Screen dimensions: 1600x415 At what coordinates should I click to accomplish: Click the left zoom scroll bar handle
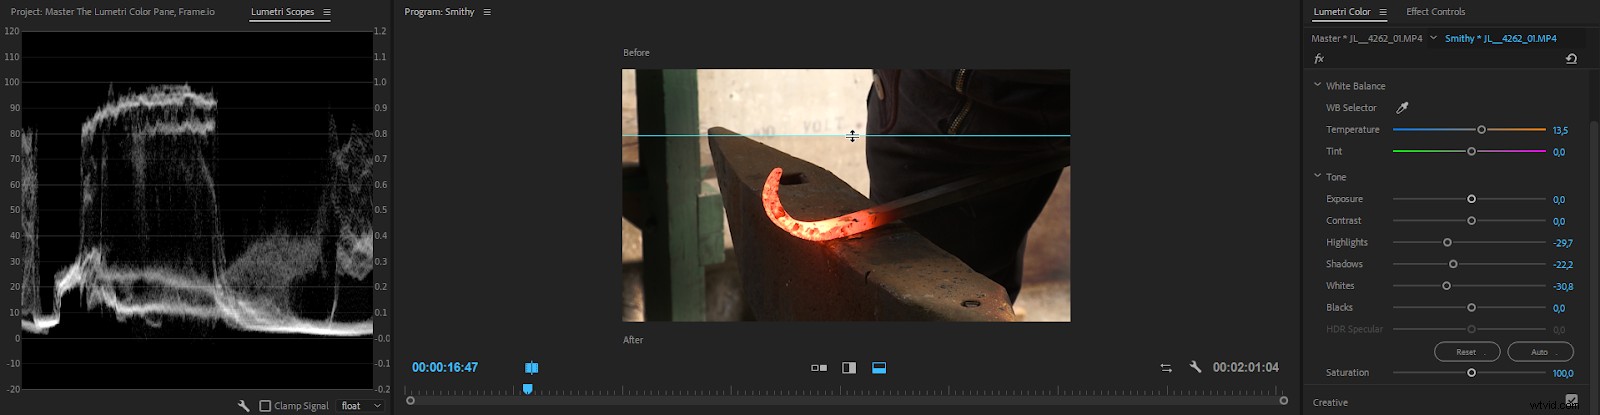(x=410, y=401)
